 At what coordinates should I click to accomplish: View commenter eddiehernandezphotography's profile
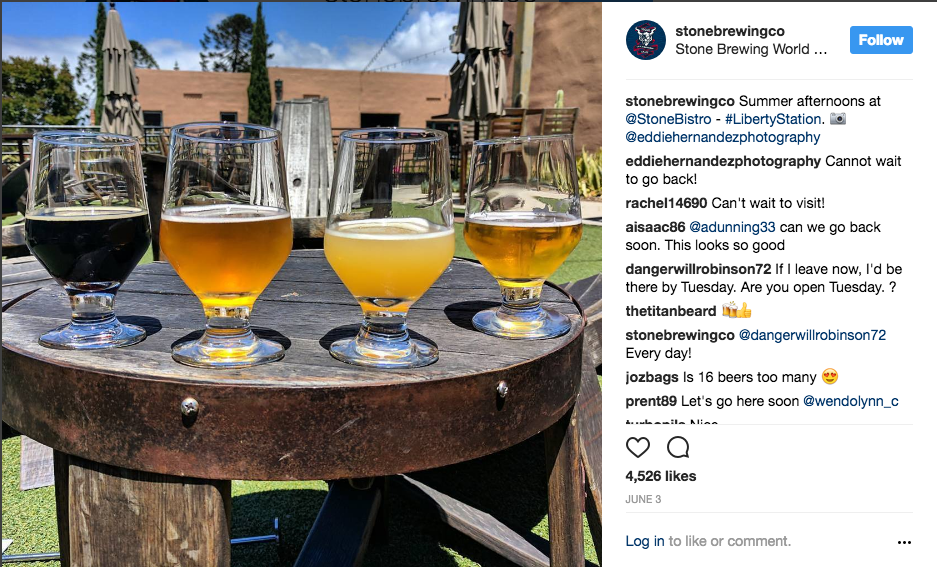pyautogui.click(x=723, y=161)
